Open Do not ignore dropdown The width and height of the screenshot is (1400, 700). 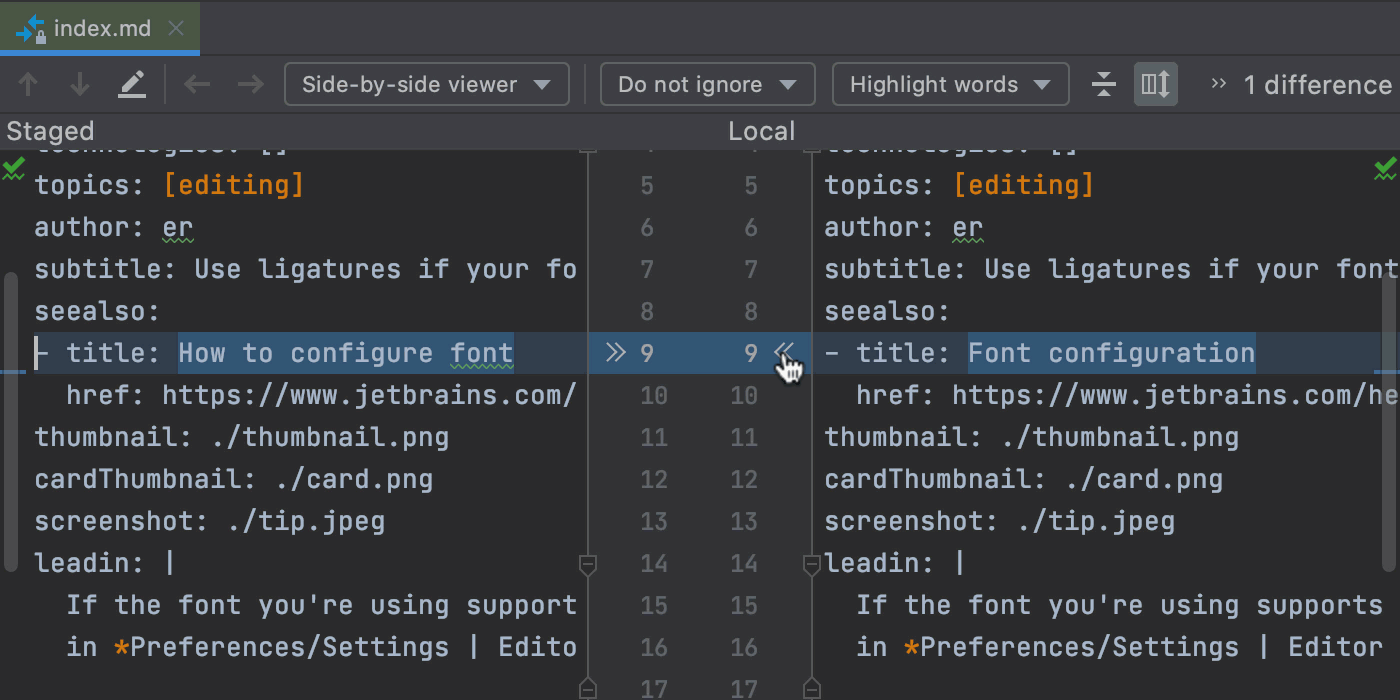[707, 85]
